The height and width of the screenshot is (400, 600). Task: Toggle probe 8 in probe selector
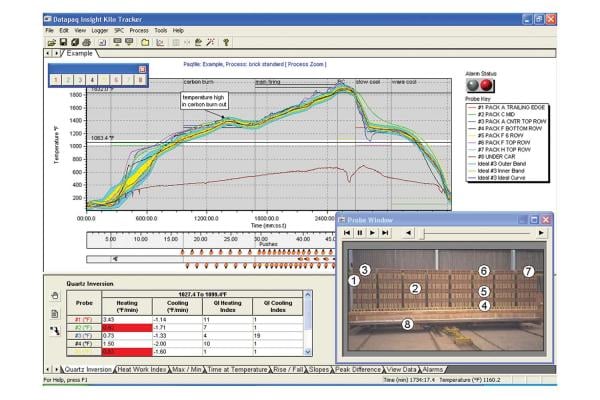141,79
